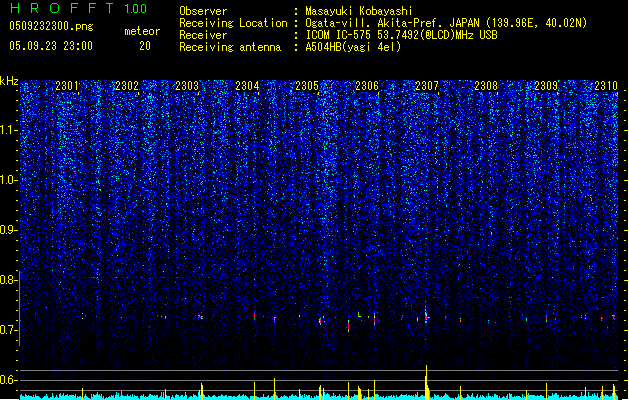
Task: Click the kHz axis unit label
Action: pyautogui.click(x=9, y=81)
